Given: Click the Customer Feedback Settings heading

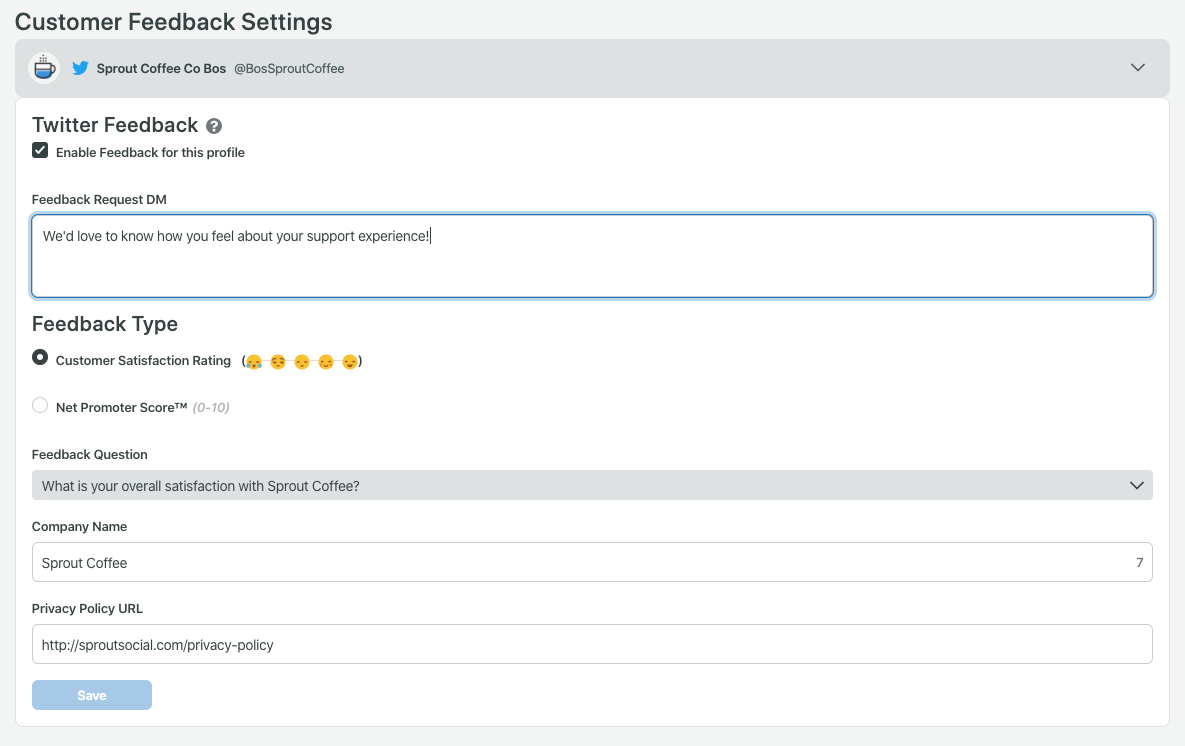Looking at the screenshot, I should pos(174,22).
